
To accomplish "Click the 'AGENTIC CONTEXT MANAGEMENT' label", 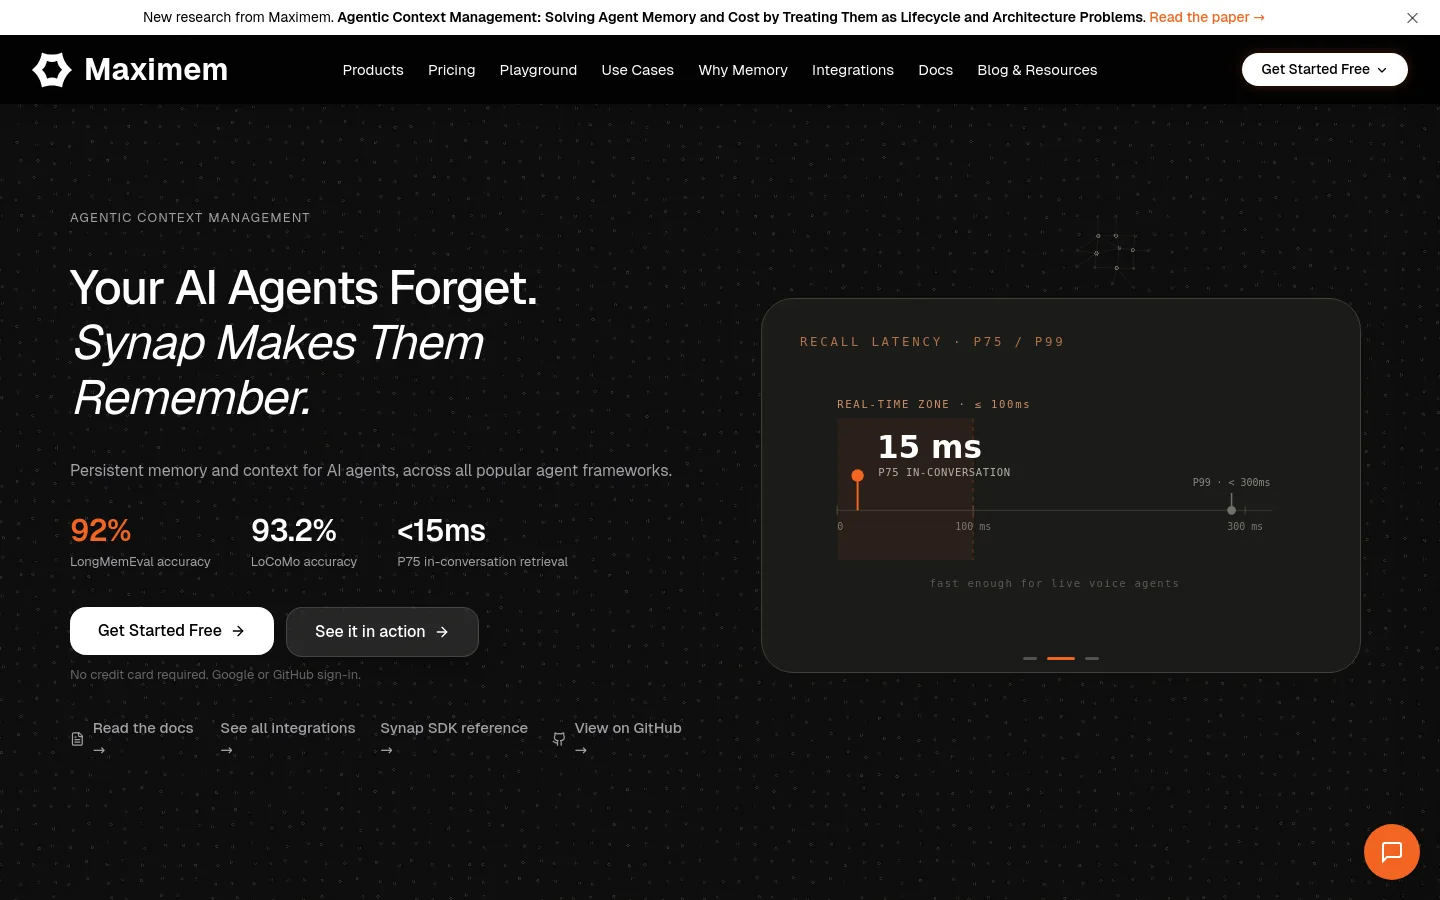I will point(190,218).
